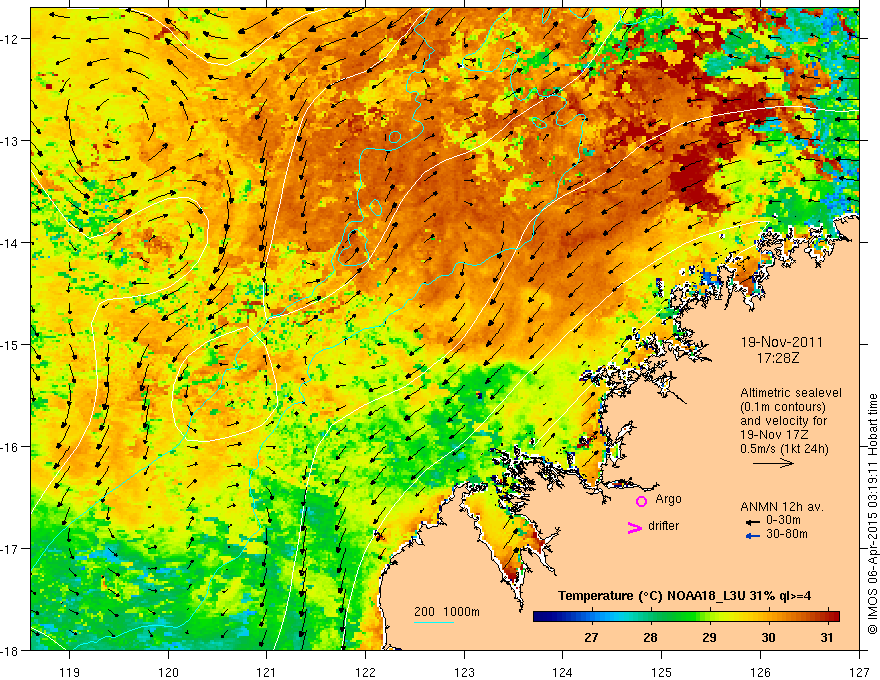Click the Altimetric sealevel text
This screenshot has height=680, width=880.
[x=791, y=393]
